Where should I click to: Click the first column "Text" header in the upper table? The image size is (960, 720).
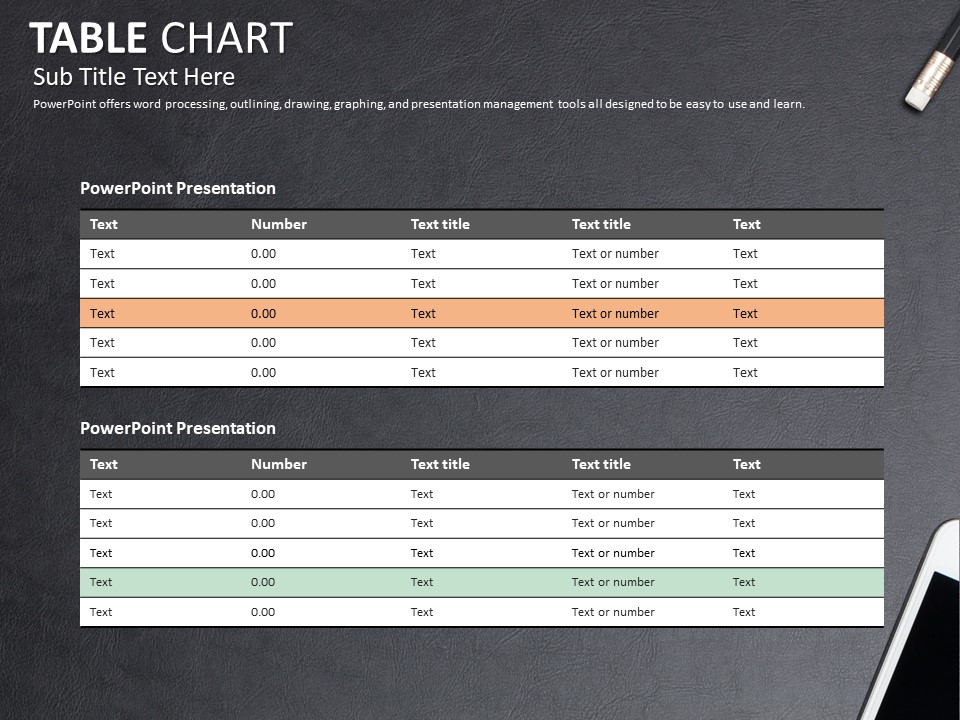coord(104,224)
